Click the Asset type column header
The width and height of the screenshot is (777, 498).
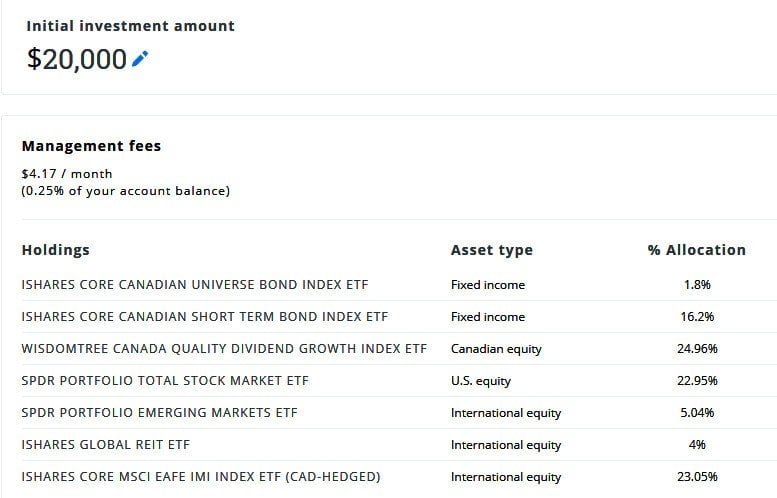(492, 250)
